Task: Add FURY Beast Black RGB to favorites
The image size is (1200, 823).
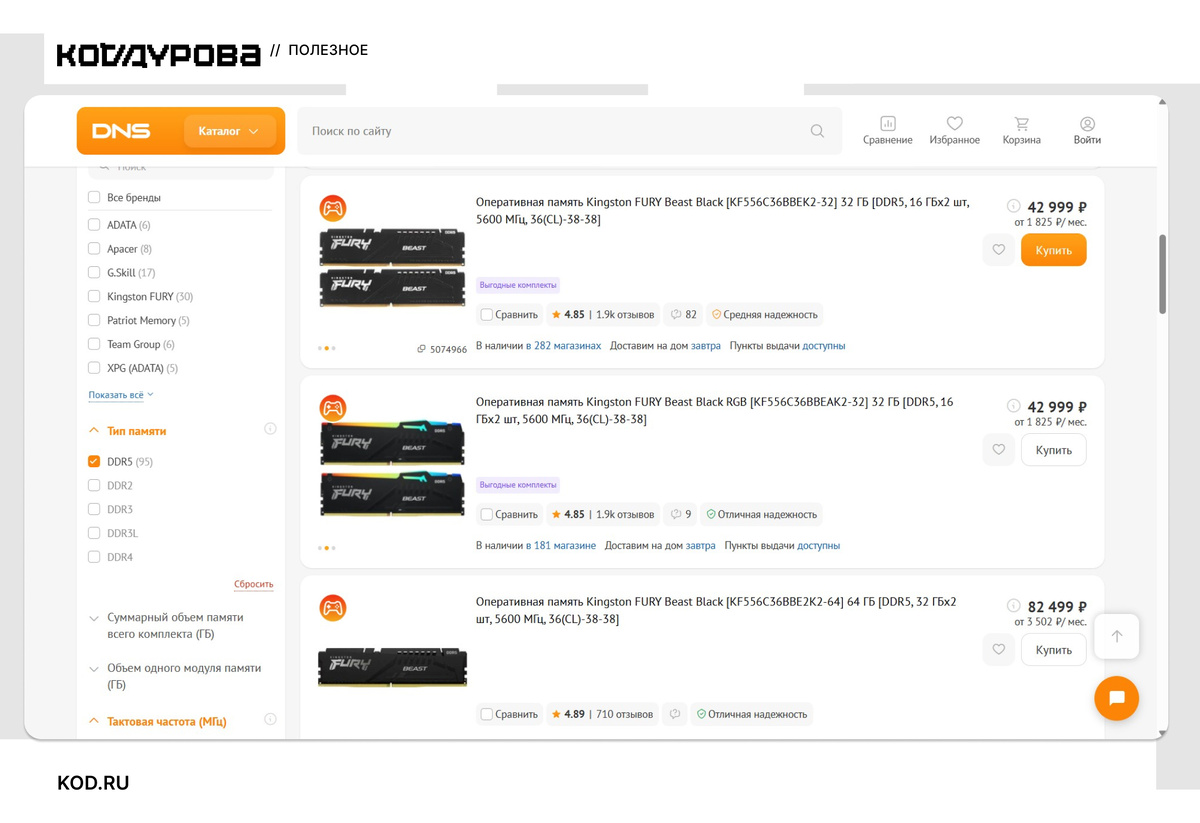Action: pos(998,450)
